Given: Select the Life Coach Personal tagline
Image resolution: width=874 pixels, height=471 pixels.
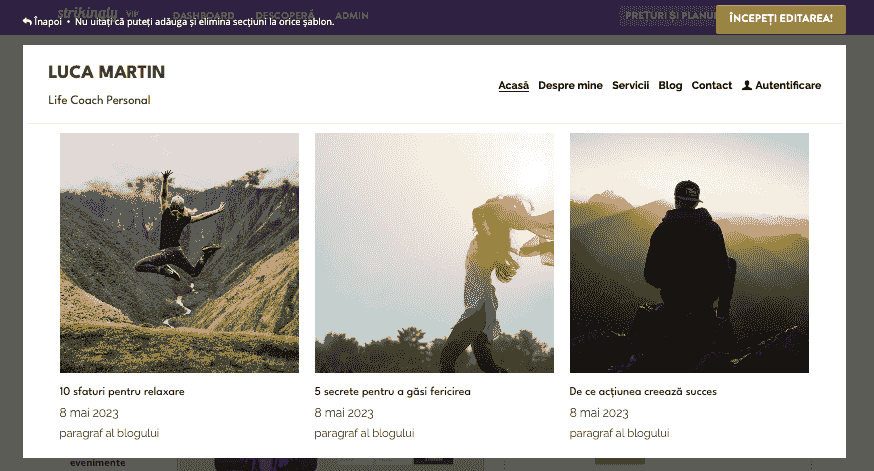Looking at the screenshot, I should [x=99, y=100].
